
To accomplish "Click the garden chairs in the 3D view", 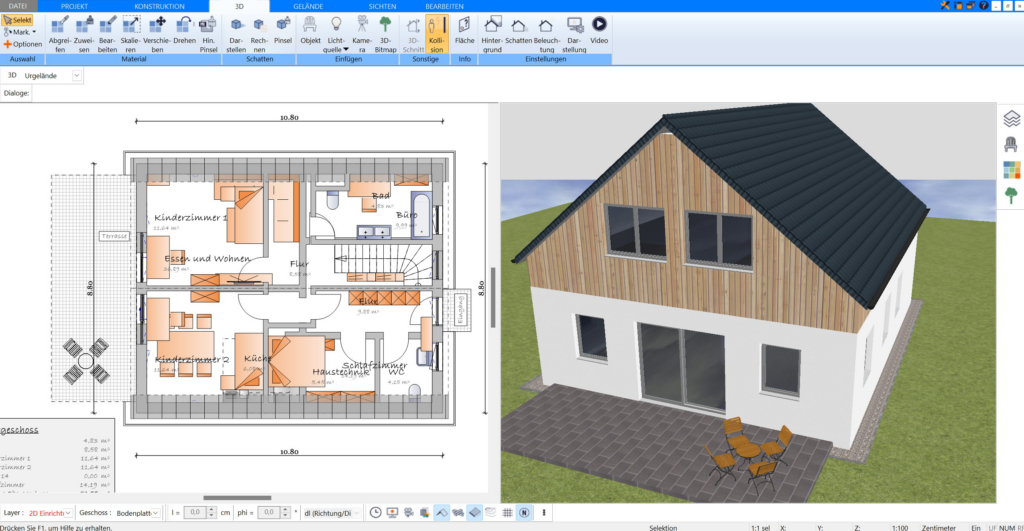I will (x=748, y=454).
